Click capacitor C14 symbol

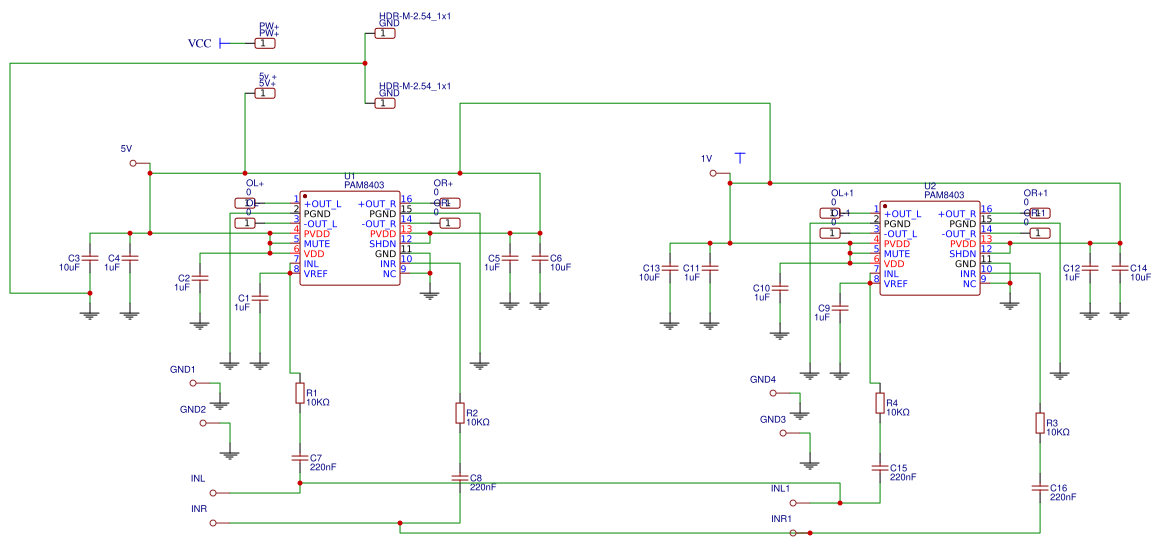tap(1120, 268)
